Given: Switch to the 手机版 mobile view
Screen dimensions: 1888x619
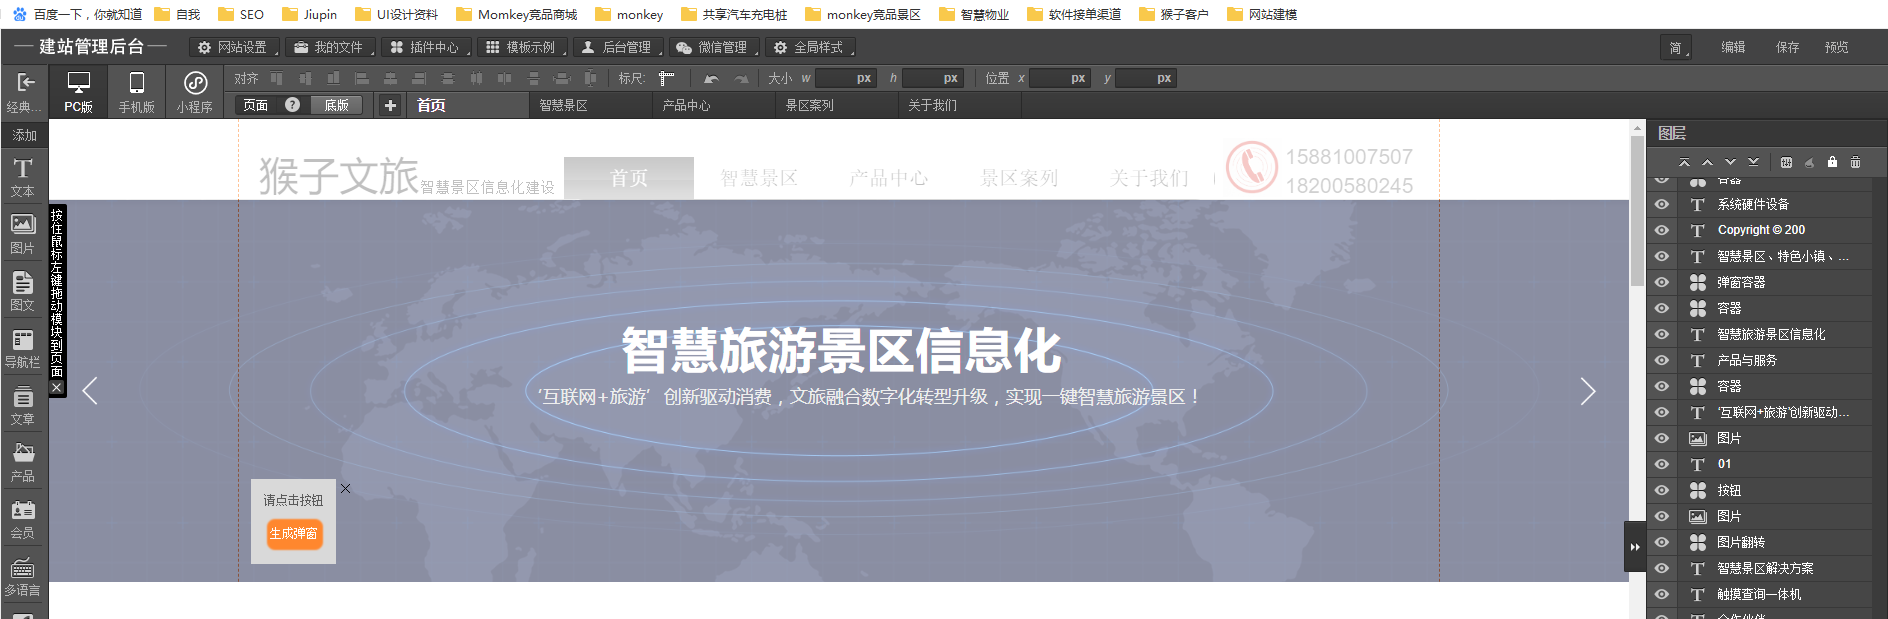Looking at the screenshot, I should point(137,92).
